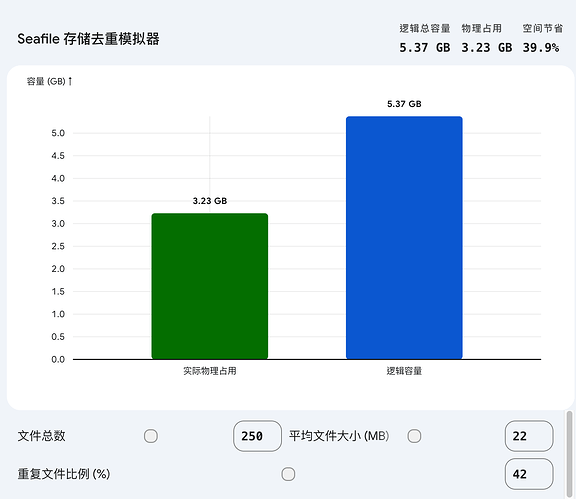Click the 4.0 y-axis tick label
576x499 pixels.
point(58,178)
